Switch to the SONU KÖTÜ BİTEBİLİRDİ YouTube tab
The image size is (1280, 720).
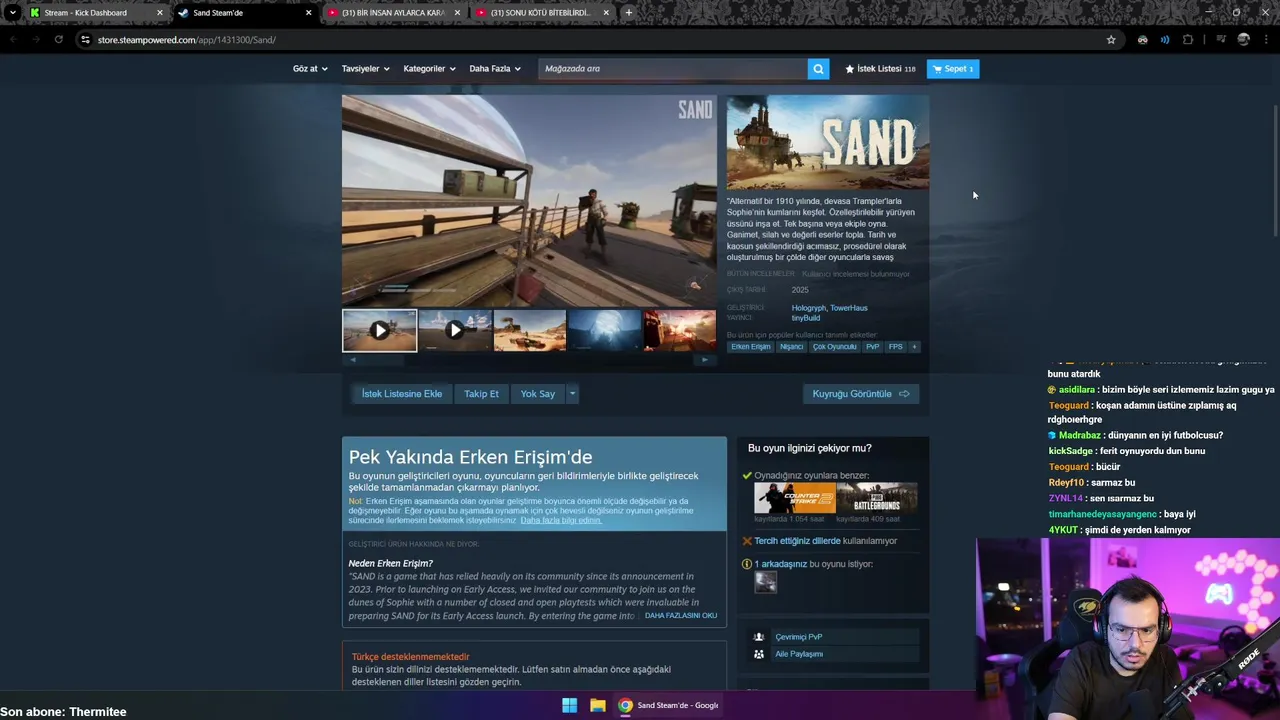pos(540,13)
